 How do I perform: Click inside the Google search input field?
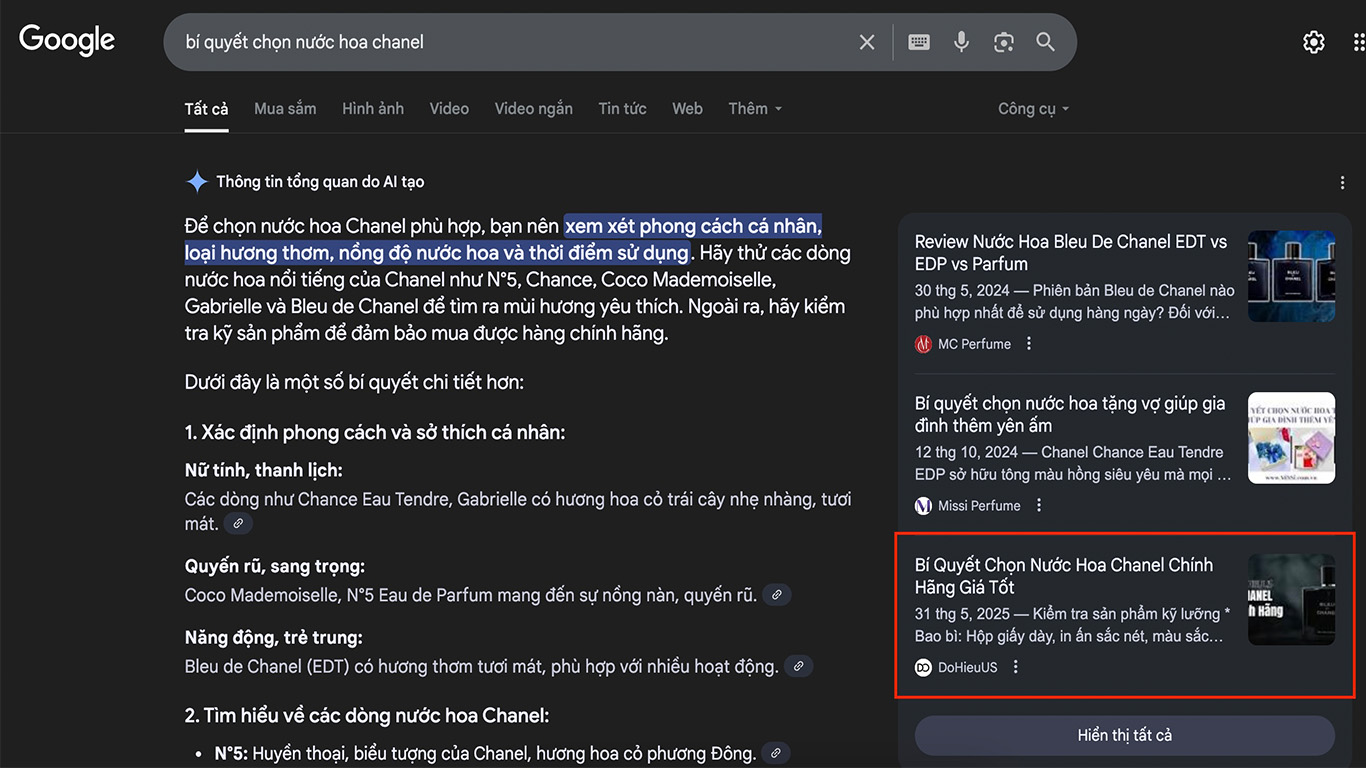click(x=500, y=42)
